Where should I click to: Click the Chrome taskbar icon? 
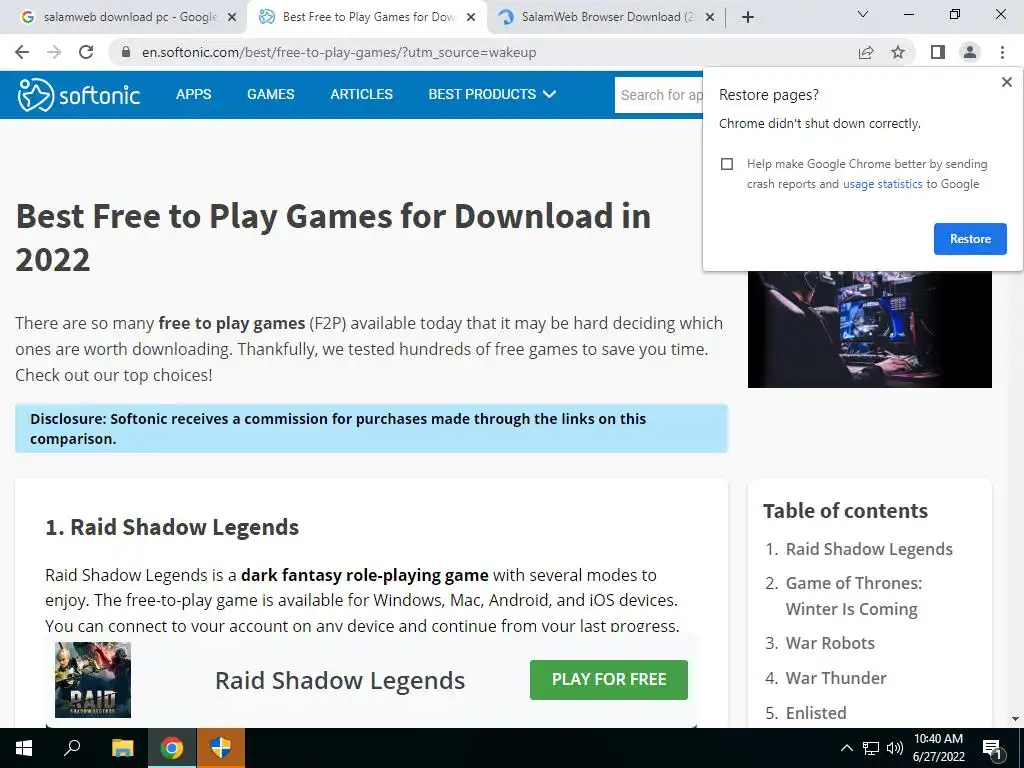[172, 748]
